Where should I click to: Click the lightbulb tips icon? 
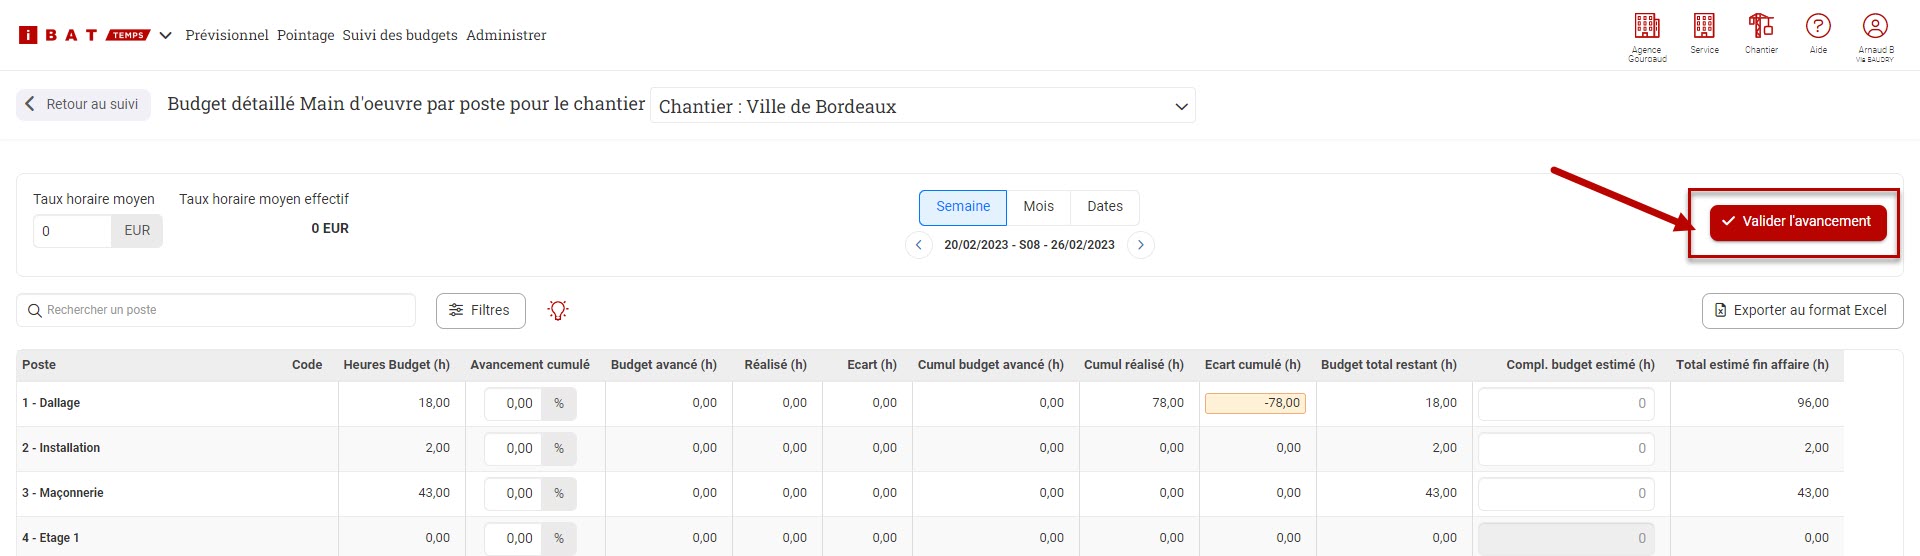(558, 311)
